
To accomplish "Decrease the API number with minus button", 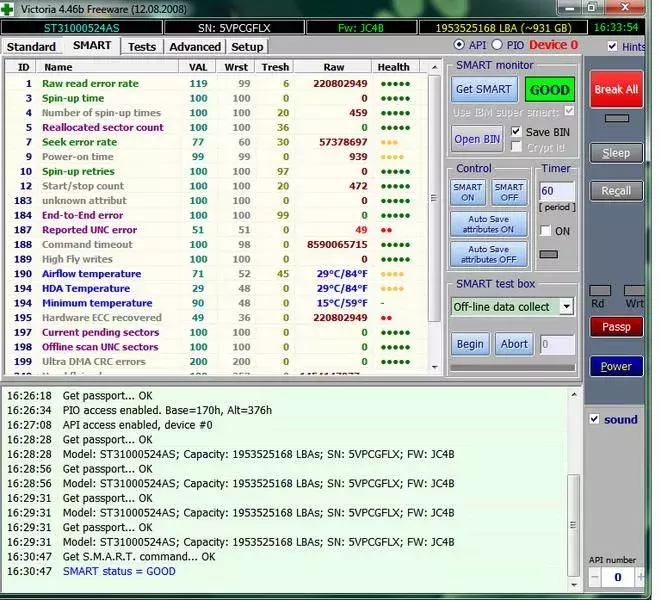I will tap(595, 577).
